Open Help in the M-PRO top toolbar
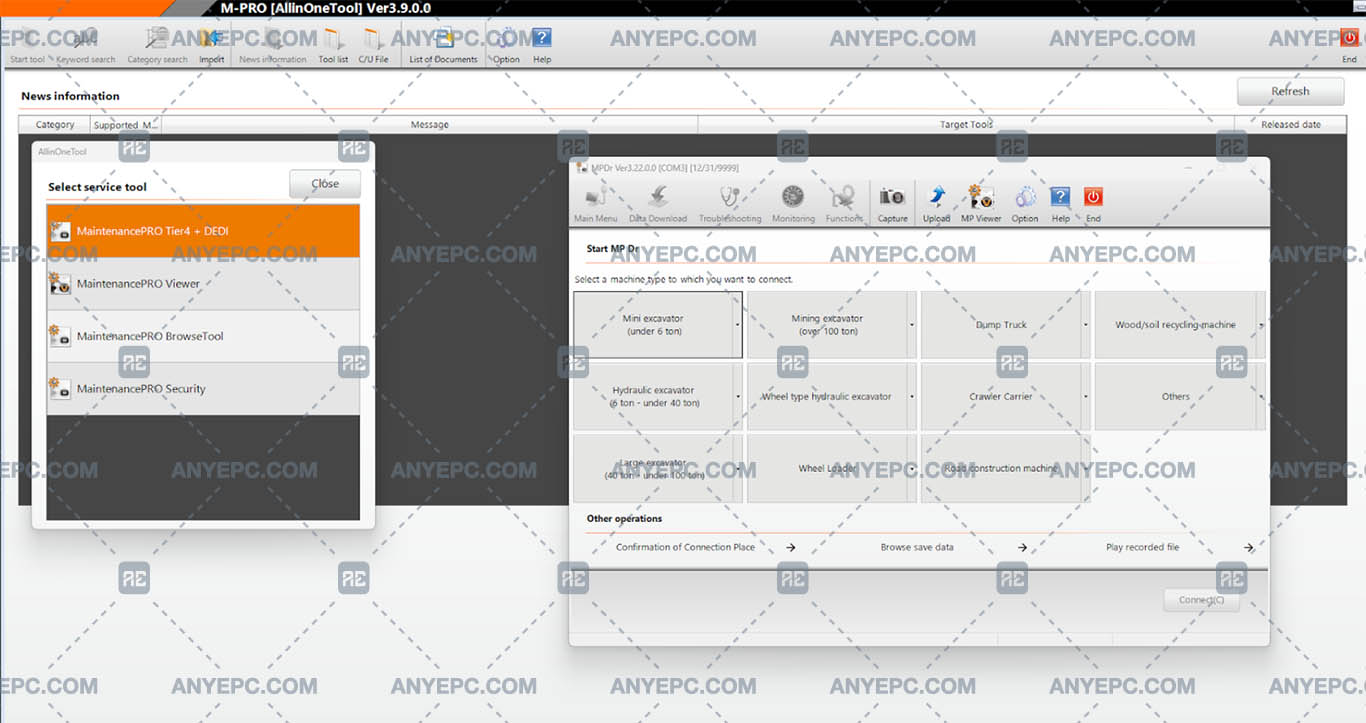This screenshot has height=723, width=1366. 542,46
